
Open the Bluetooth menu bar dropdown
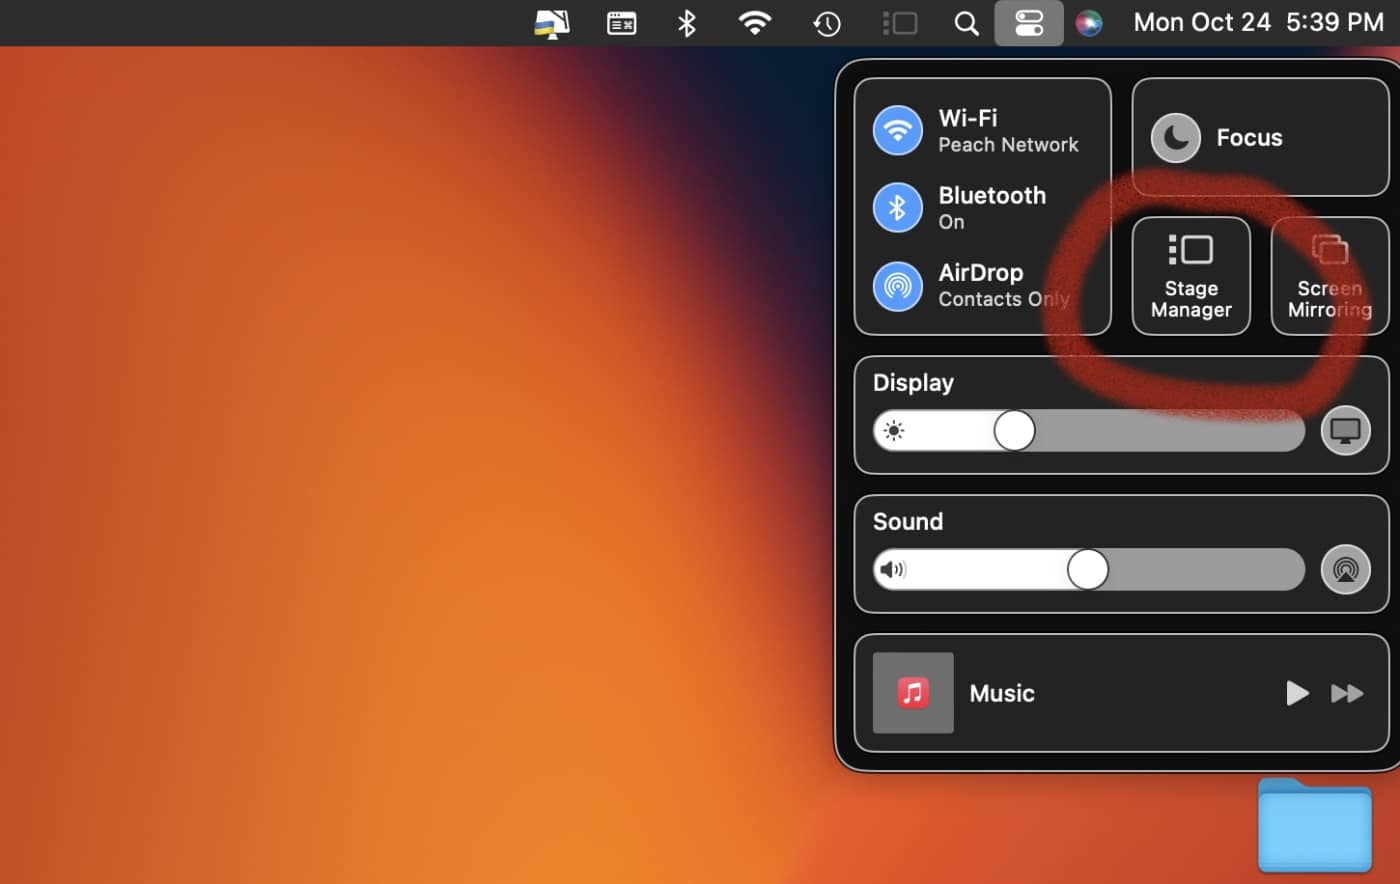pyautogui.click(x=686, y=23)
